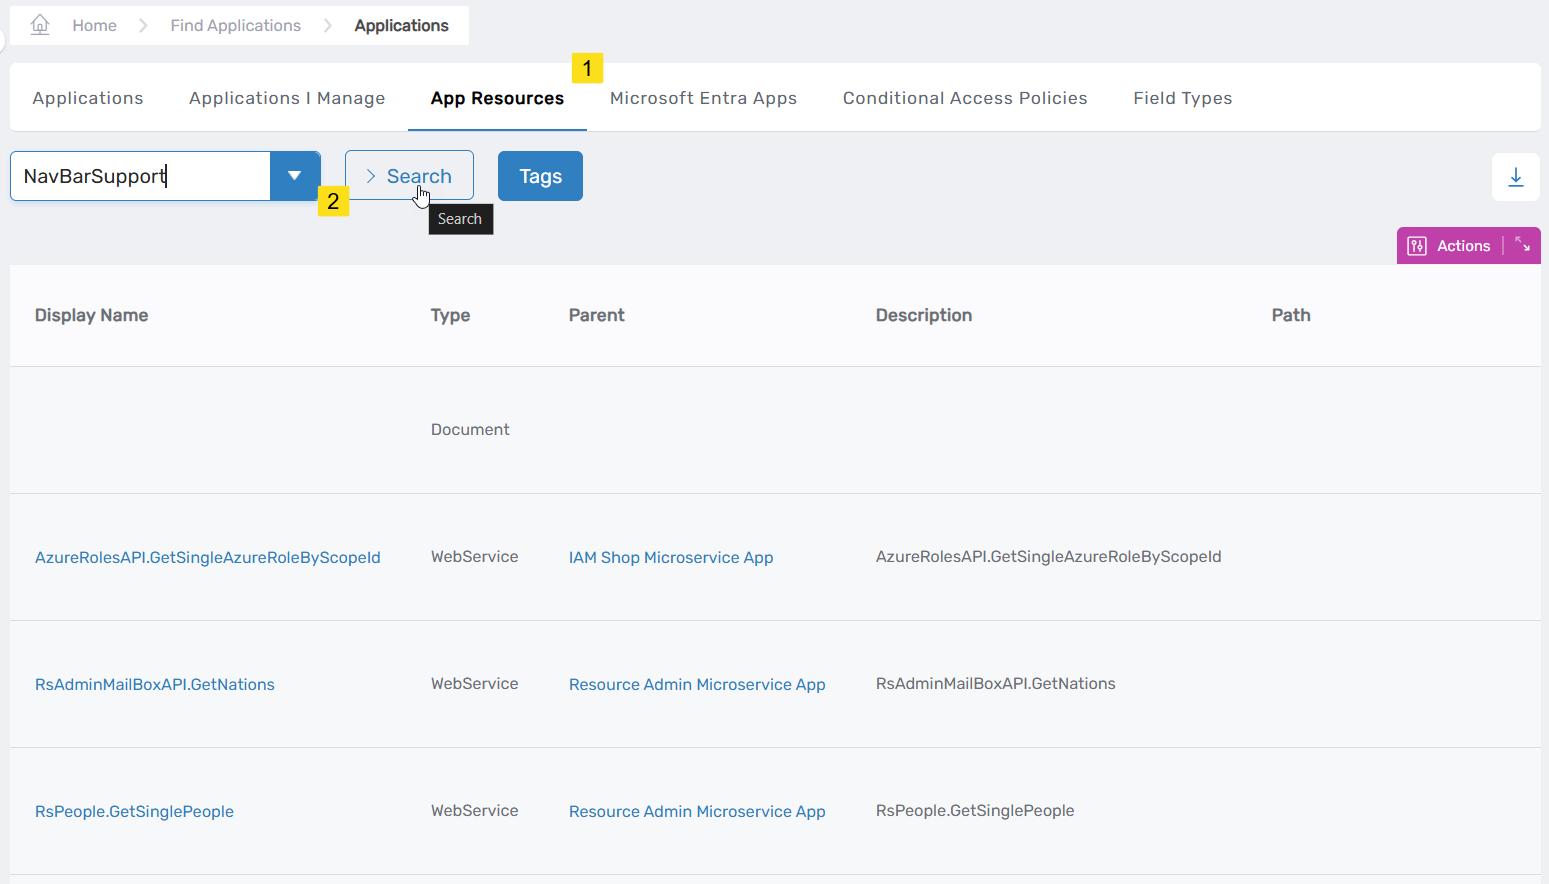Open the RsAdminMailBoxAPI.GetNations resource

click(155, 684)
